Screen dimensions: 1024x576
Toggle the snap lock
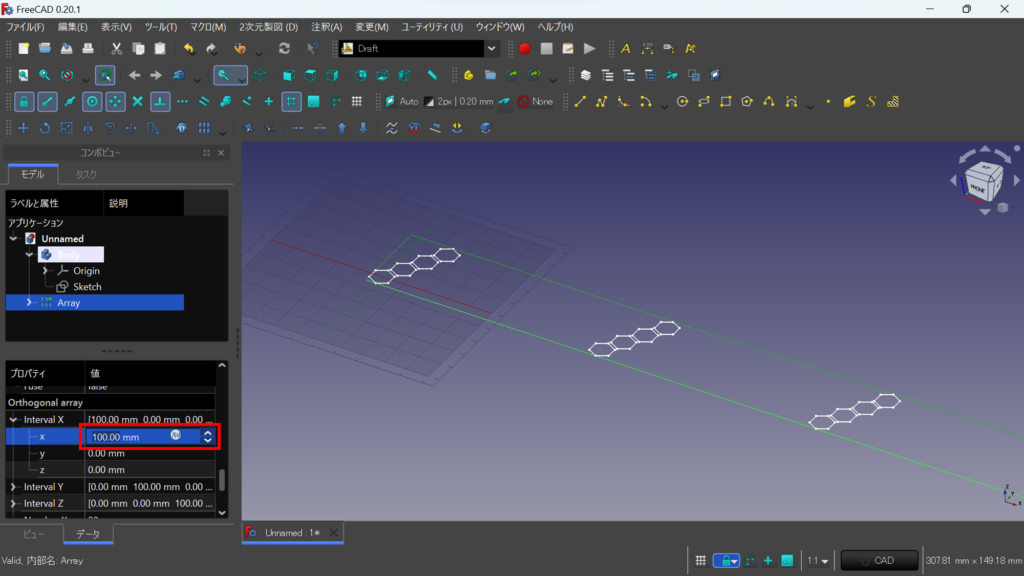tap(24, 101)
